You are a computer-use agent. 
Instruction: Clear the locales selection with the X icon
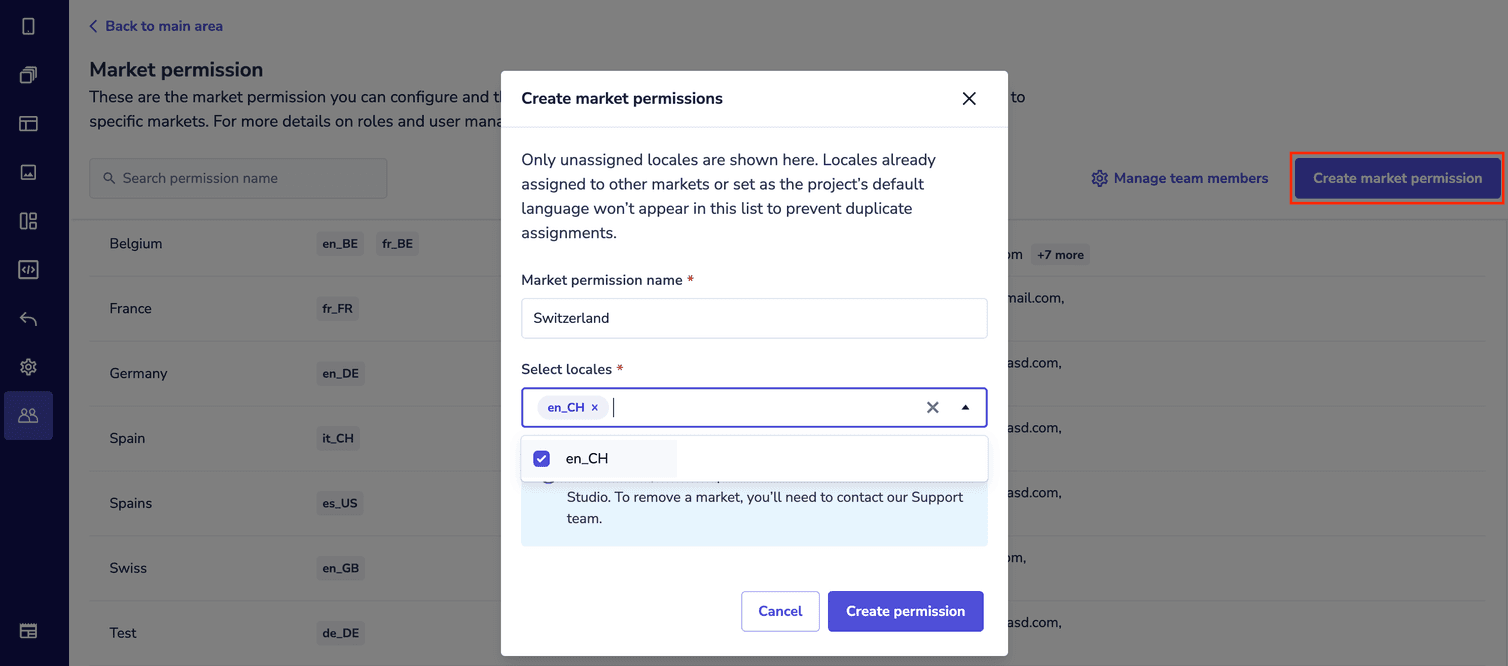[x=932, y=407]
